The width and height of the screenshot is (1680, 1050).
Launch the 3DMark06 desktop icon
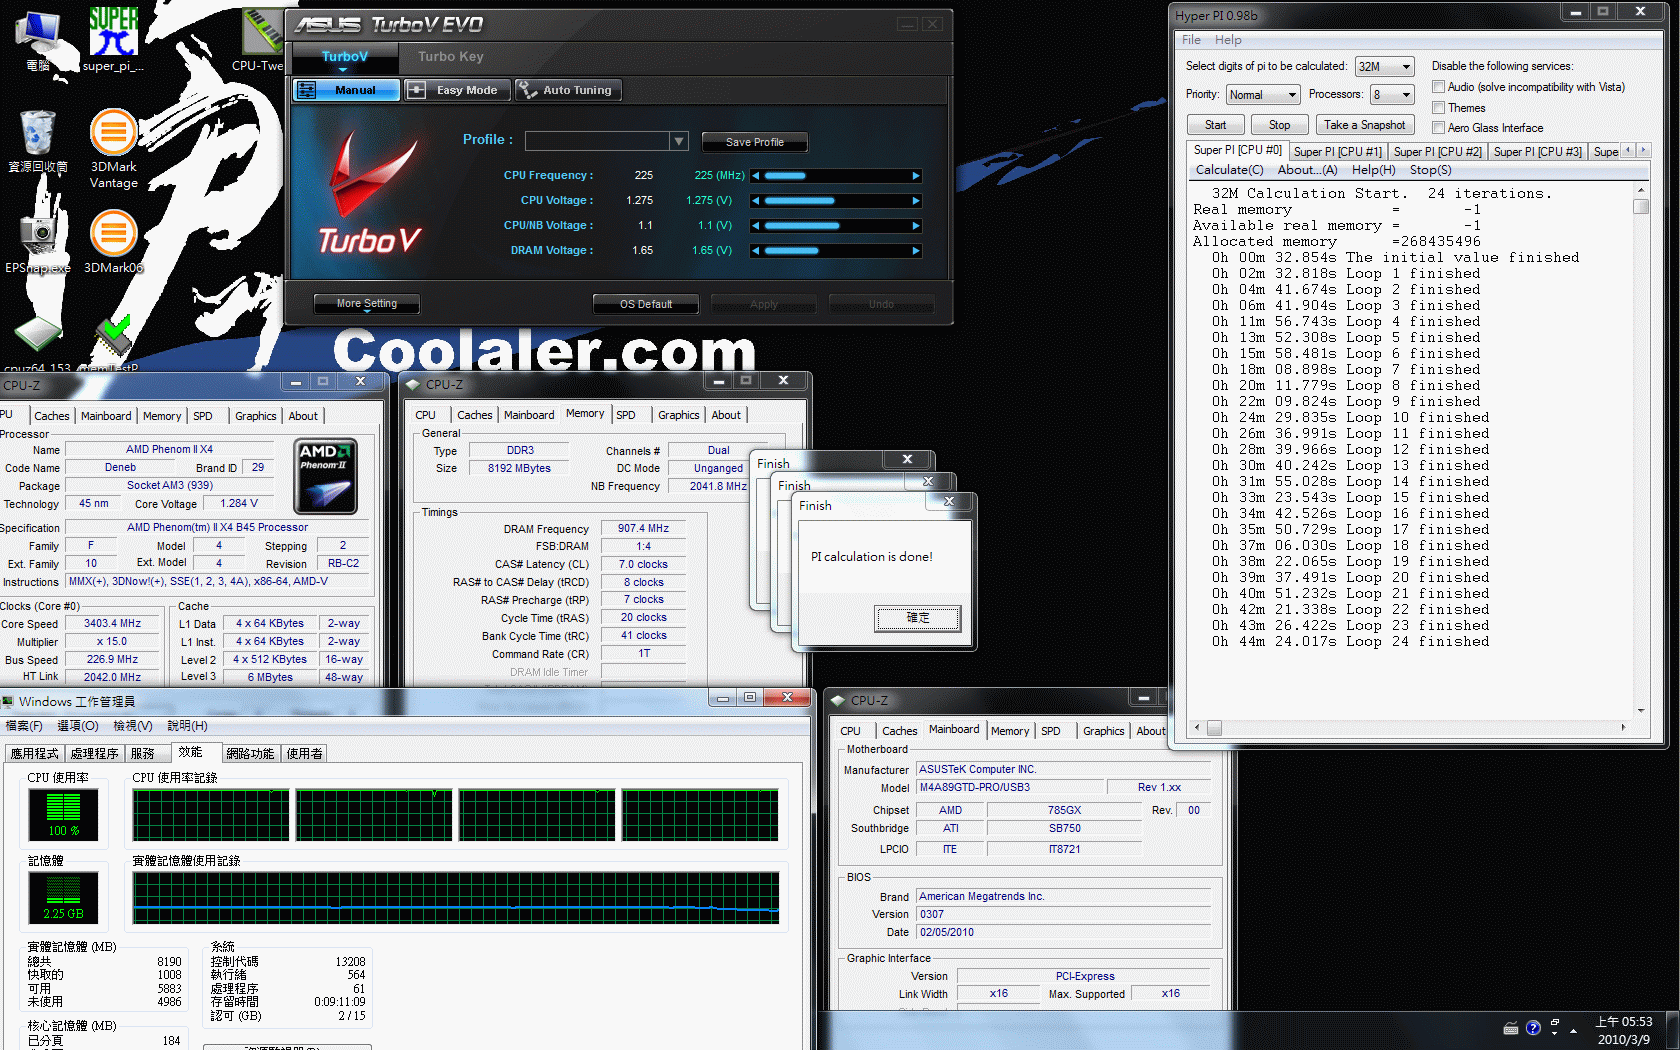pyautogui.click(x=113, y=242)
